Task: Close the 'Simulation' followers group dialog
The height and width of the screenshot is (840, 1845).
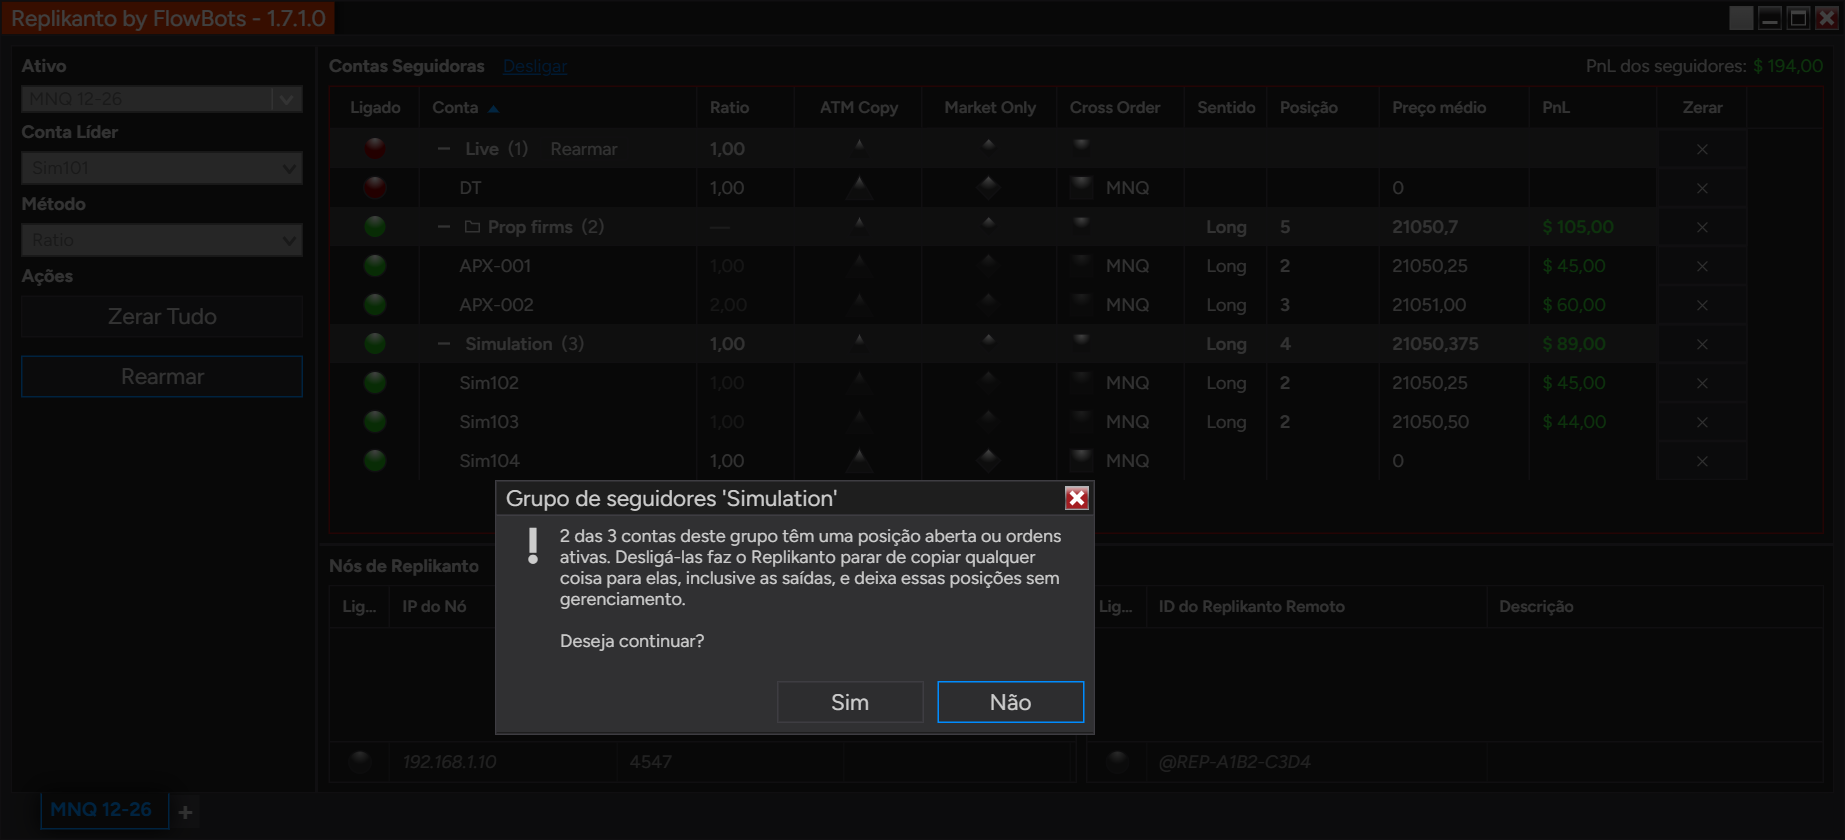Action: tap(1076, 498)
